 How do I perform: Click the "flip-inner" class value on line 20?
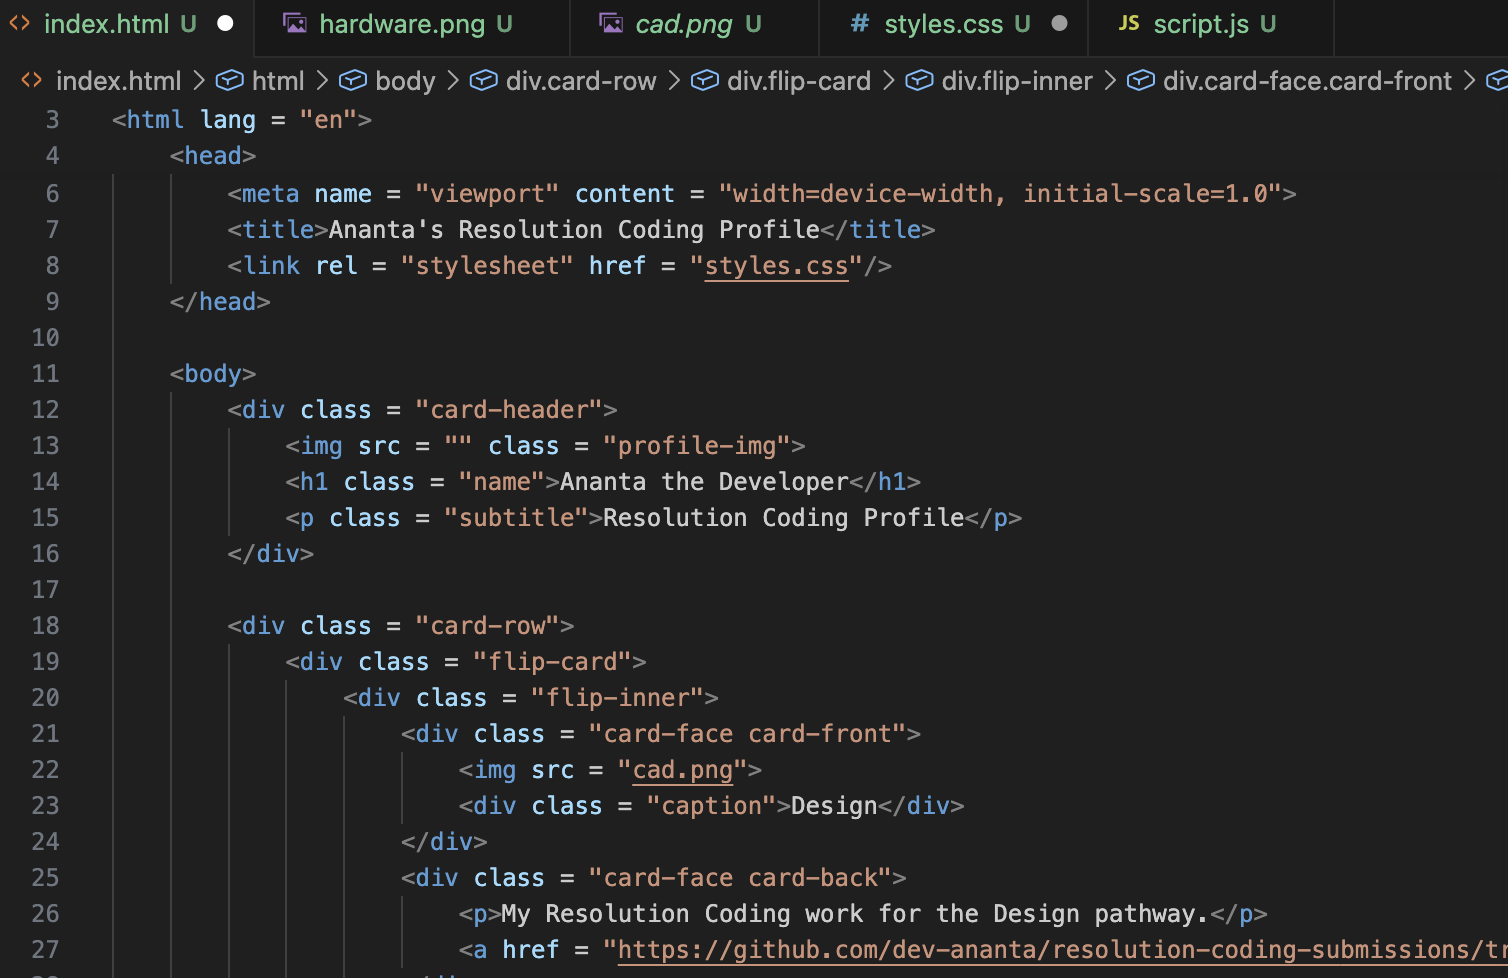click(x=617, y=698)
